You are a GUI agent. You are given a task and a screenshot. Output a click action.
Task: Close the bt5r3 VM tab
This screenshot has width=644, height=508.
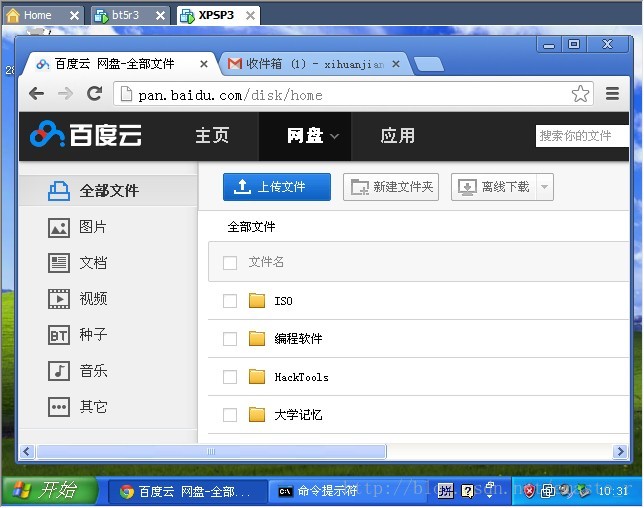tap(161, 16)
